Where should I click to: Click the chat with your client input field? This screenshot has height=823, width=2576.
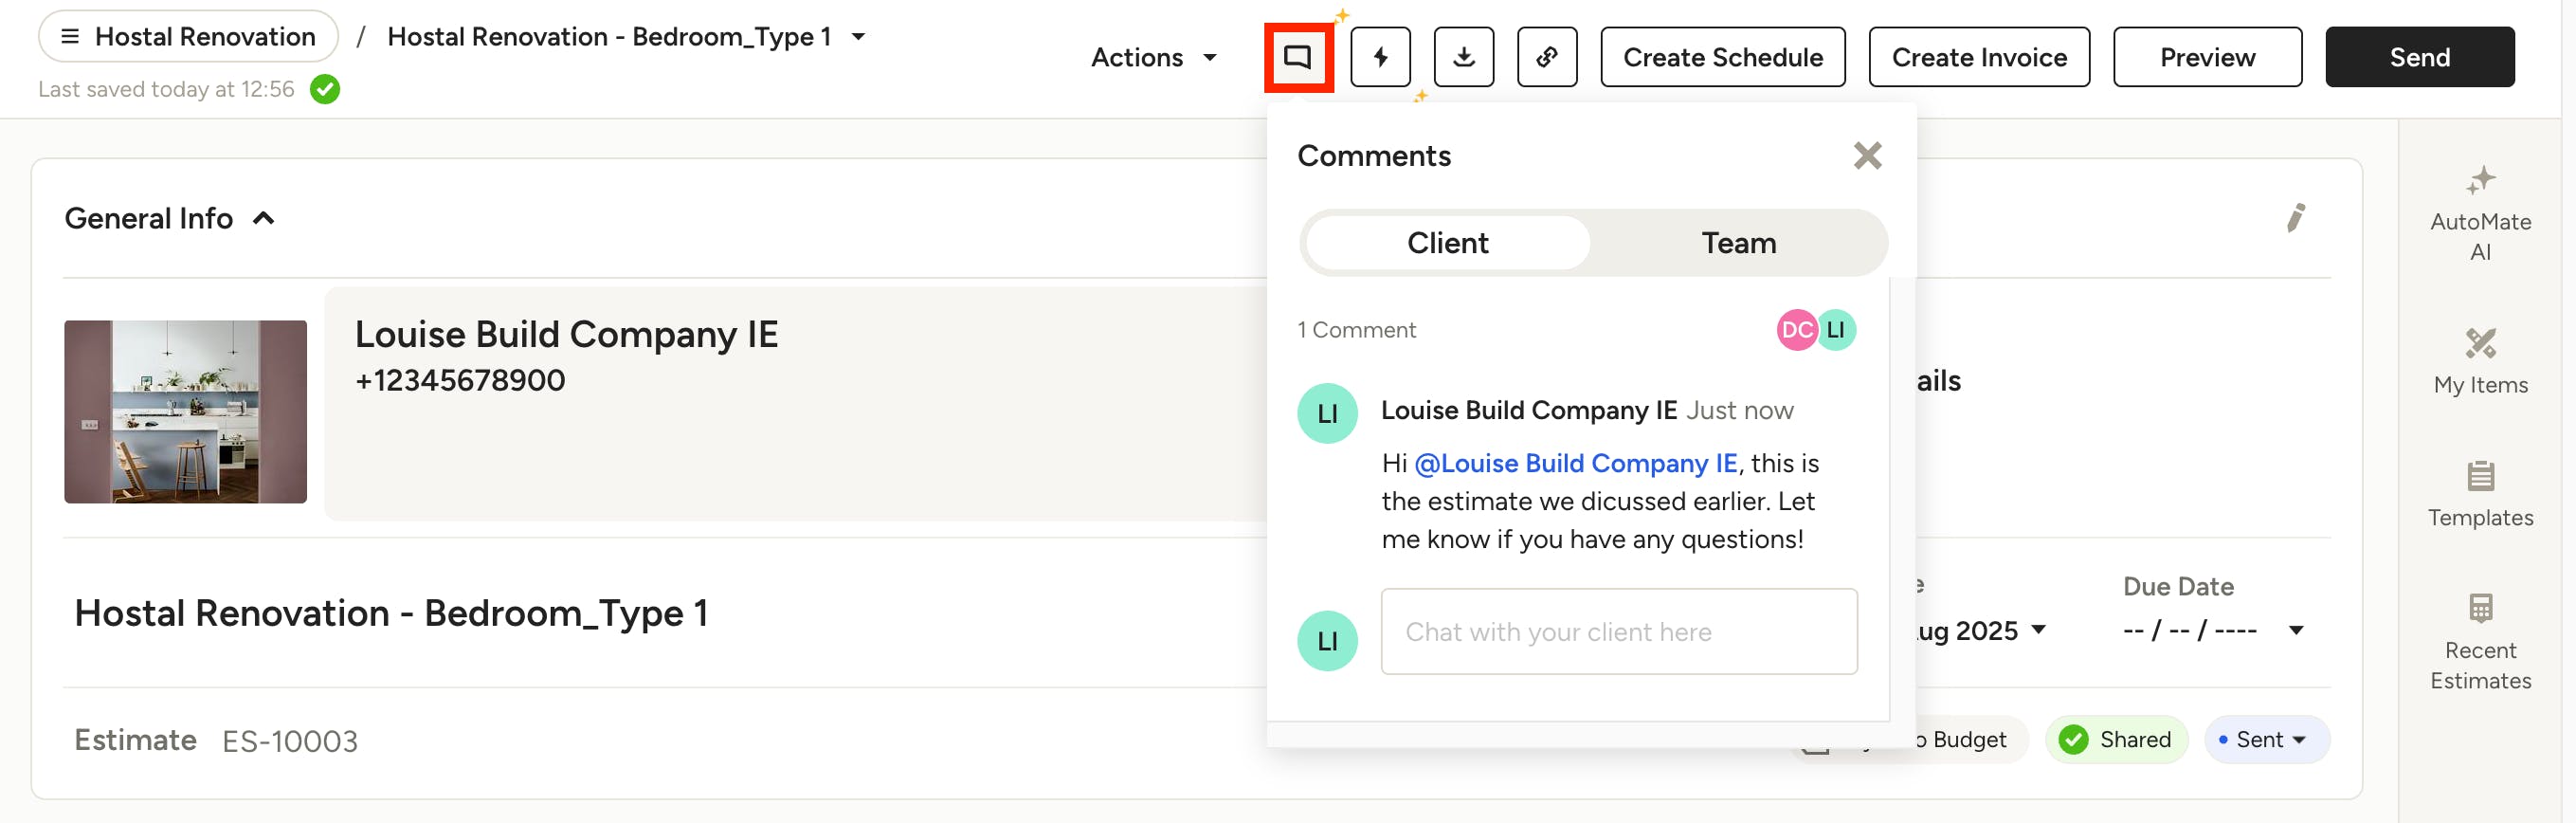[1617, 631]
